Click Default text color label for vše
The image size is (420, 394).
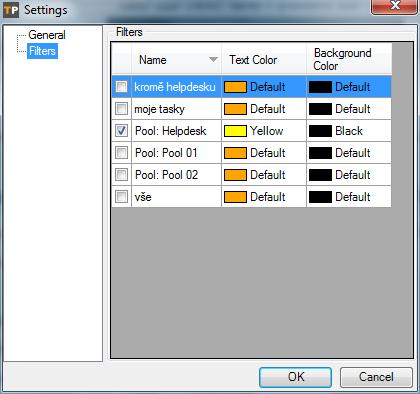[268, 197]
